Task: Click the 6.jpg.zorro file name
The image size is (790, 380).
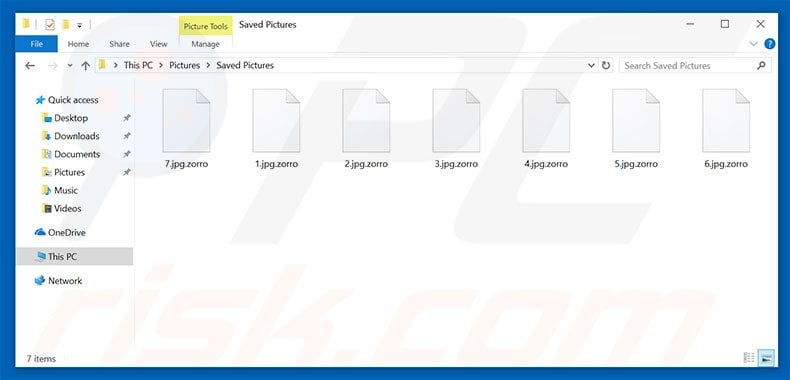Action: pos(726,164)
